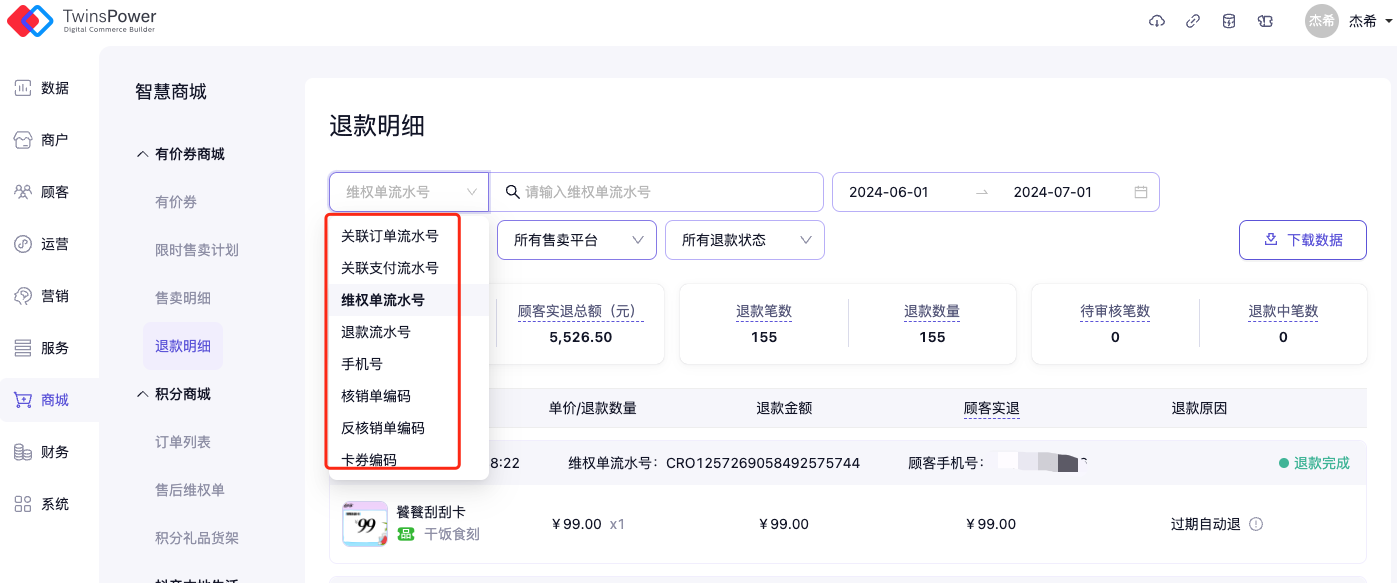
Task: Go to 财务 in the left sidebar
Action: (x=42, y=452)
